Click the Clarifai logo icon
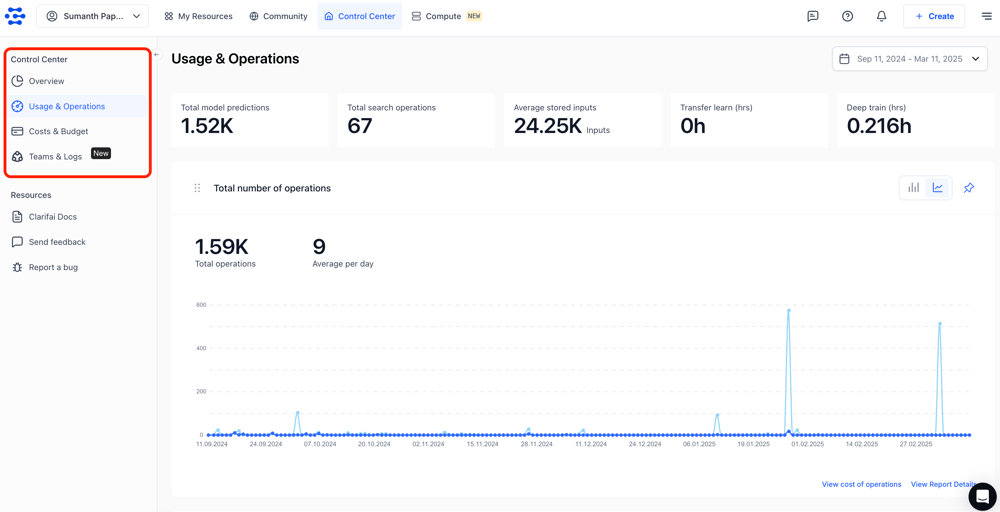 (x=15, y=16)
